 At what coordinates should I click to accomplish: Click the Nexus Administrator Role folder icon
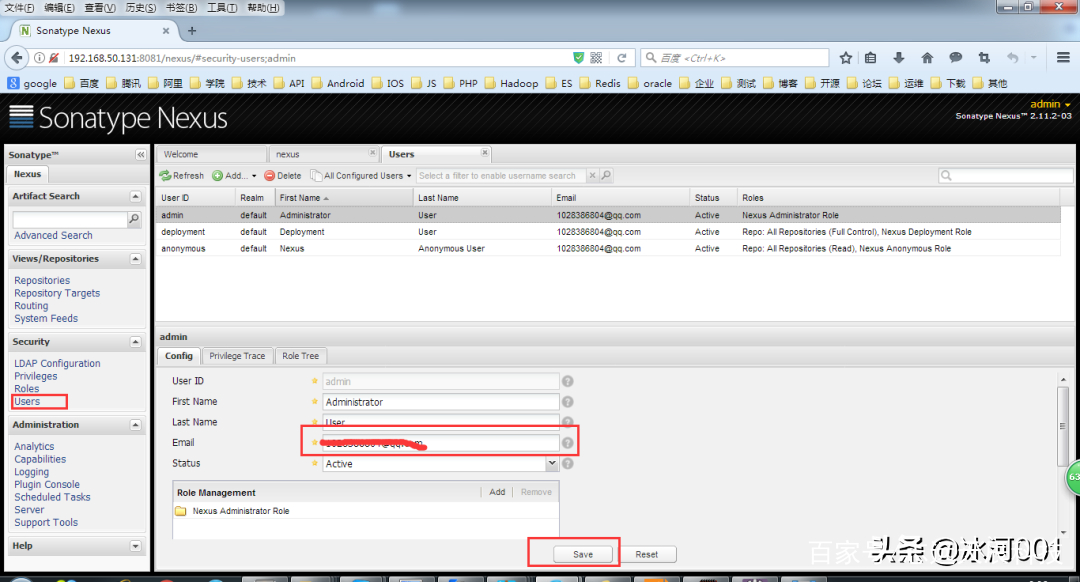tap(180, 511)
